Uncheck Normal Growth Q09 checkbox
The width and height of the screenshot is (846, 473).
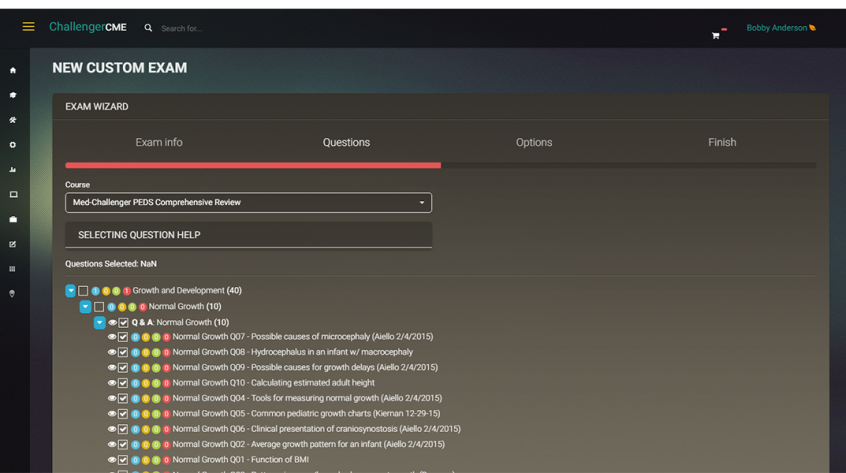pos(123,368)
